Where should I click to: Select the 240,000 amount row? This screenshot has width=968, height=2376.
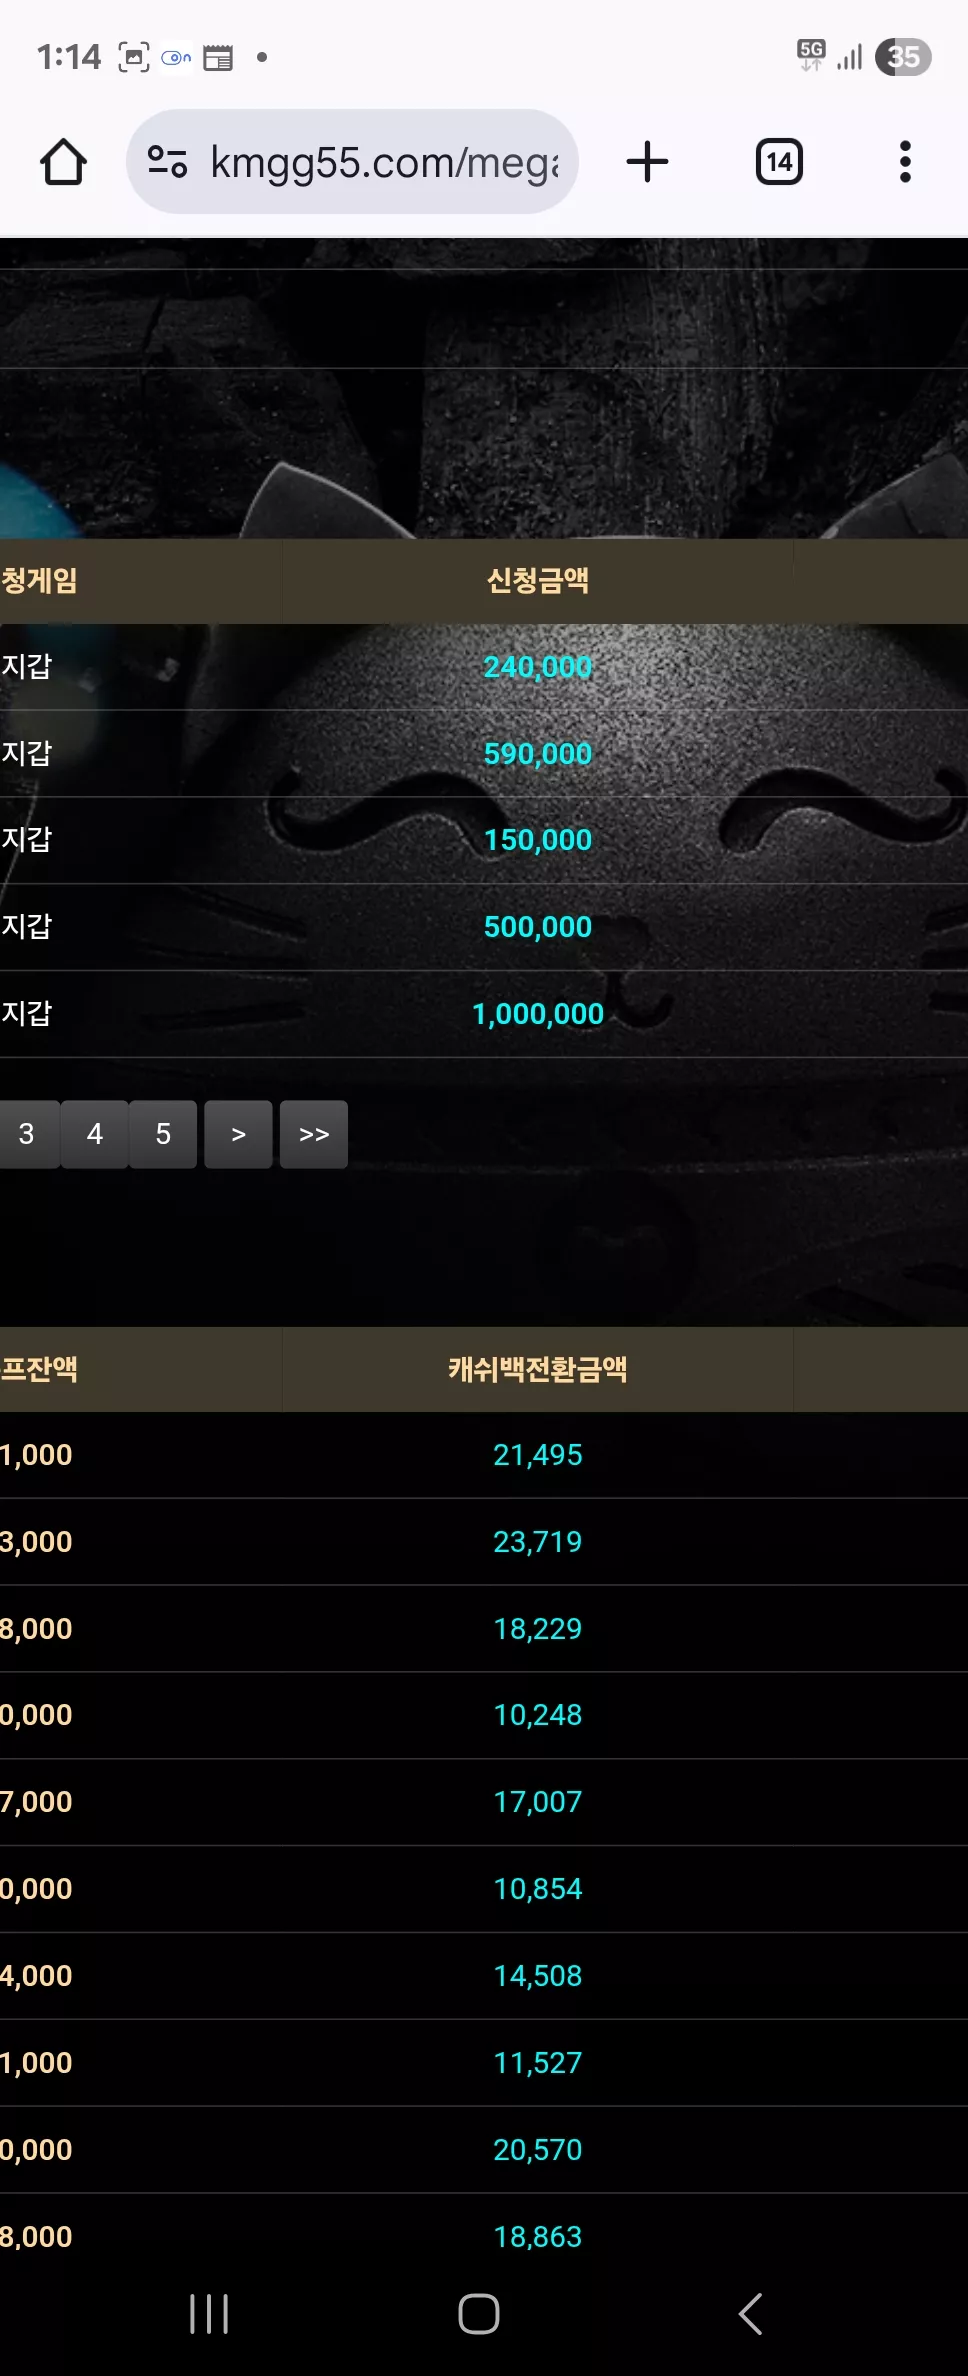[x=484, y=667]
